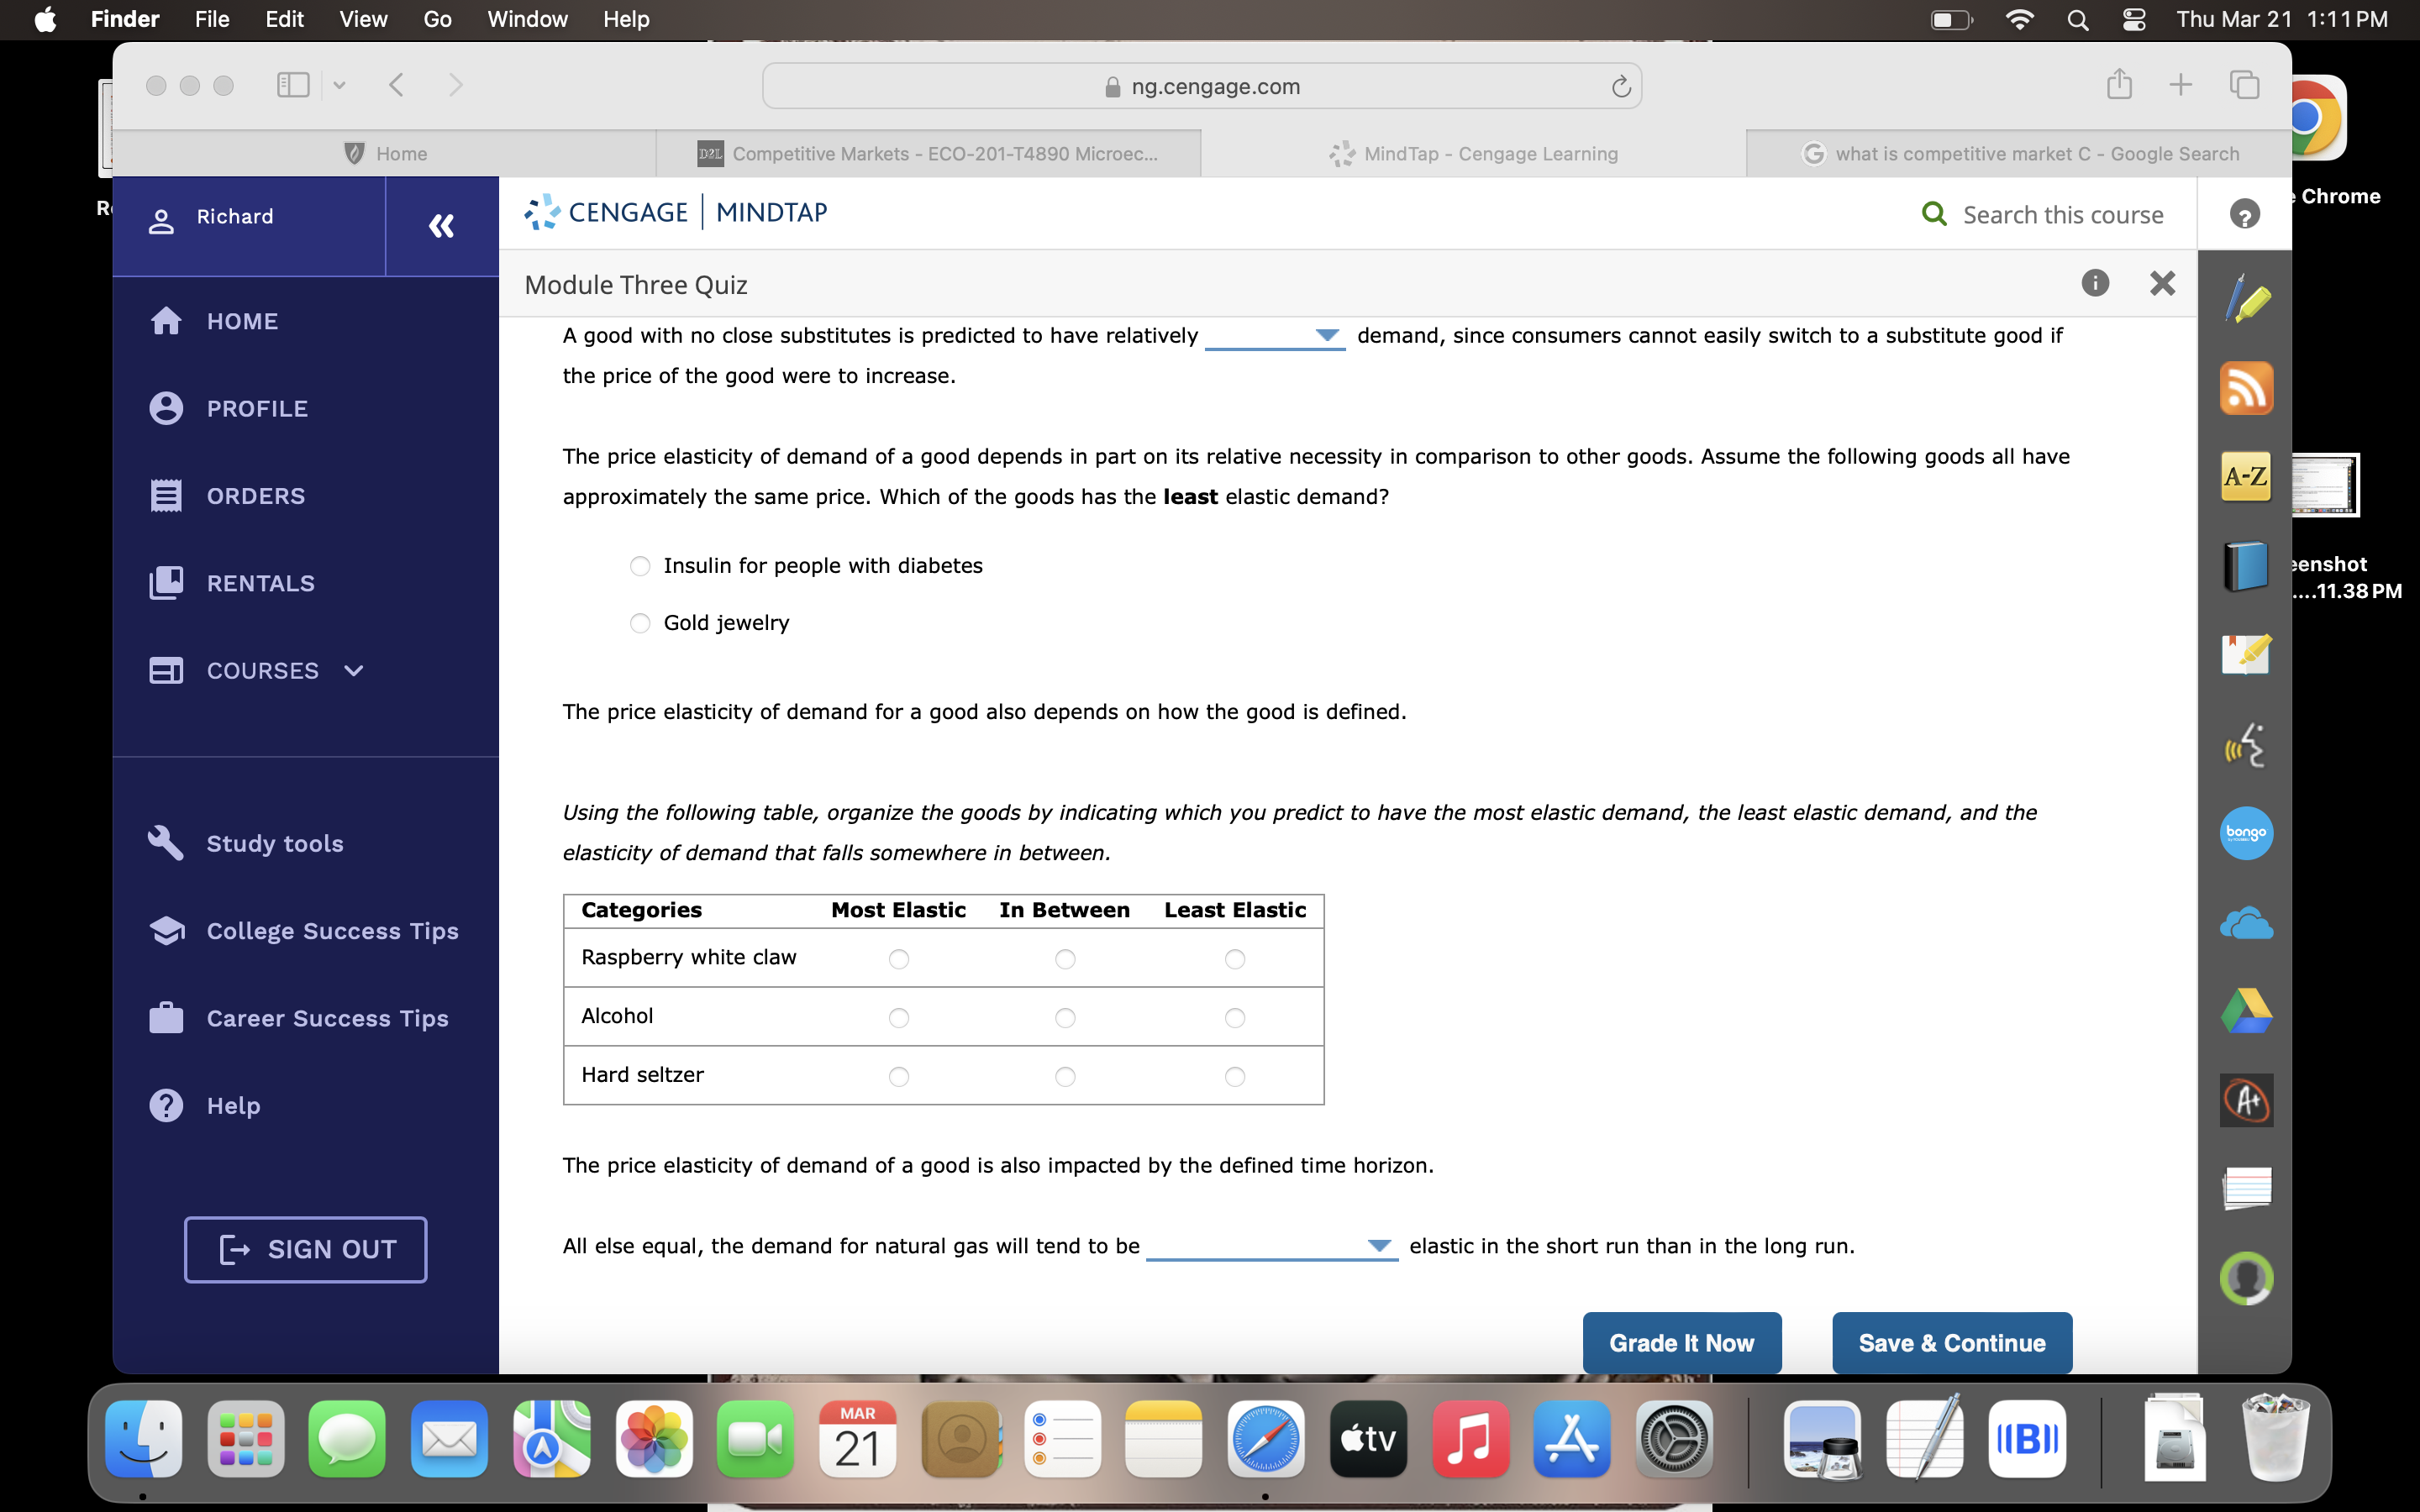Open the Google Drive icon in sidebar
The width and height of the screenshot is (2420, 1512).
click(2246, 1010)
